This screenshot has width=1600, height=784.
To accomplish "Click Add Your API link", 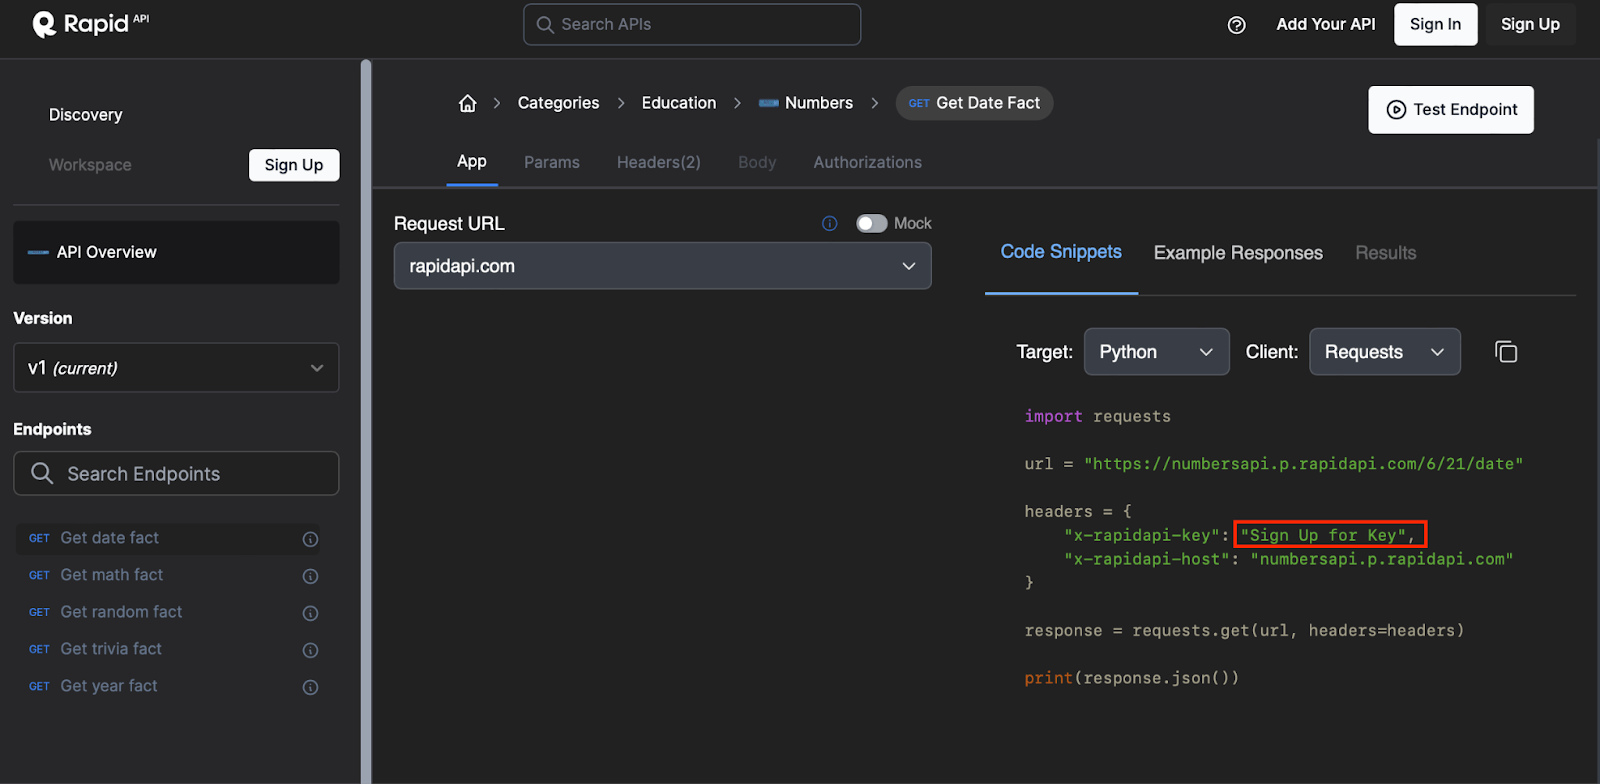I will [x=1326, y=25].
